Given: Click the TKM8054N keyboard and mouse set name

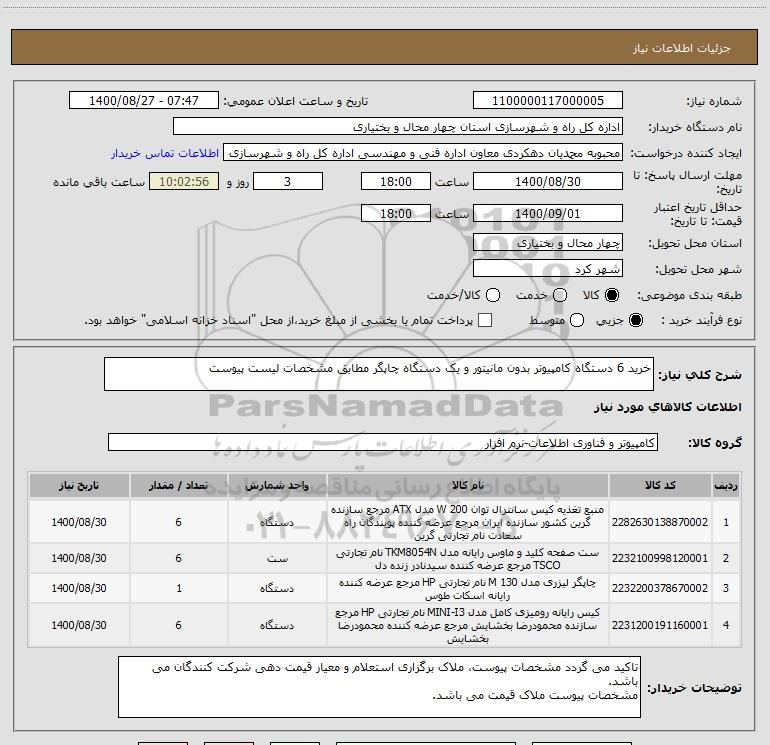Looking at the screenshot, I should point(468,559).
